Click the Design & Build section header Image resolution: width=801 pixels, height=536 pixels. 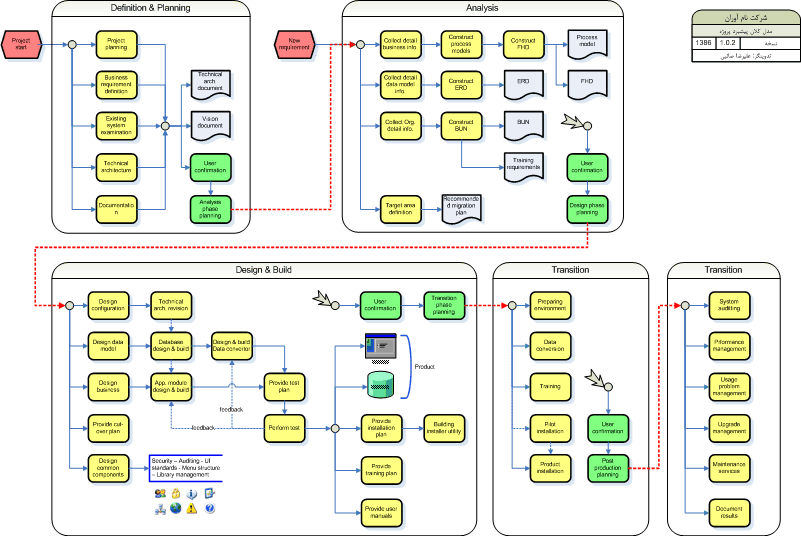pos(263,270)
